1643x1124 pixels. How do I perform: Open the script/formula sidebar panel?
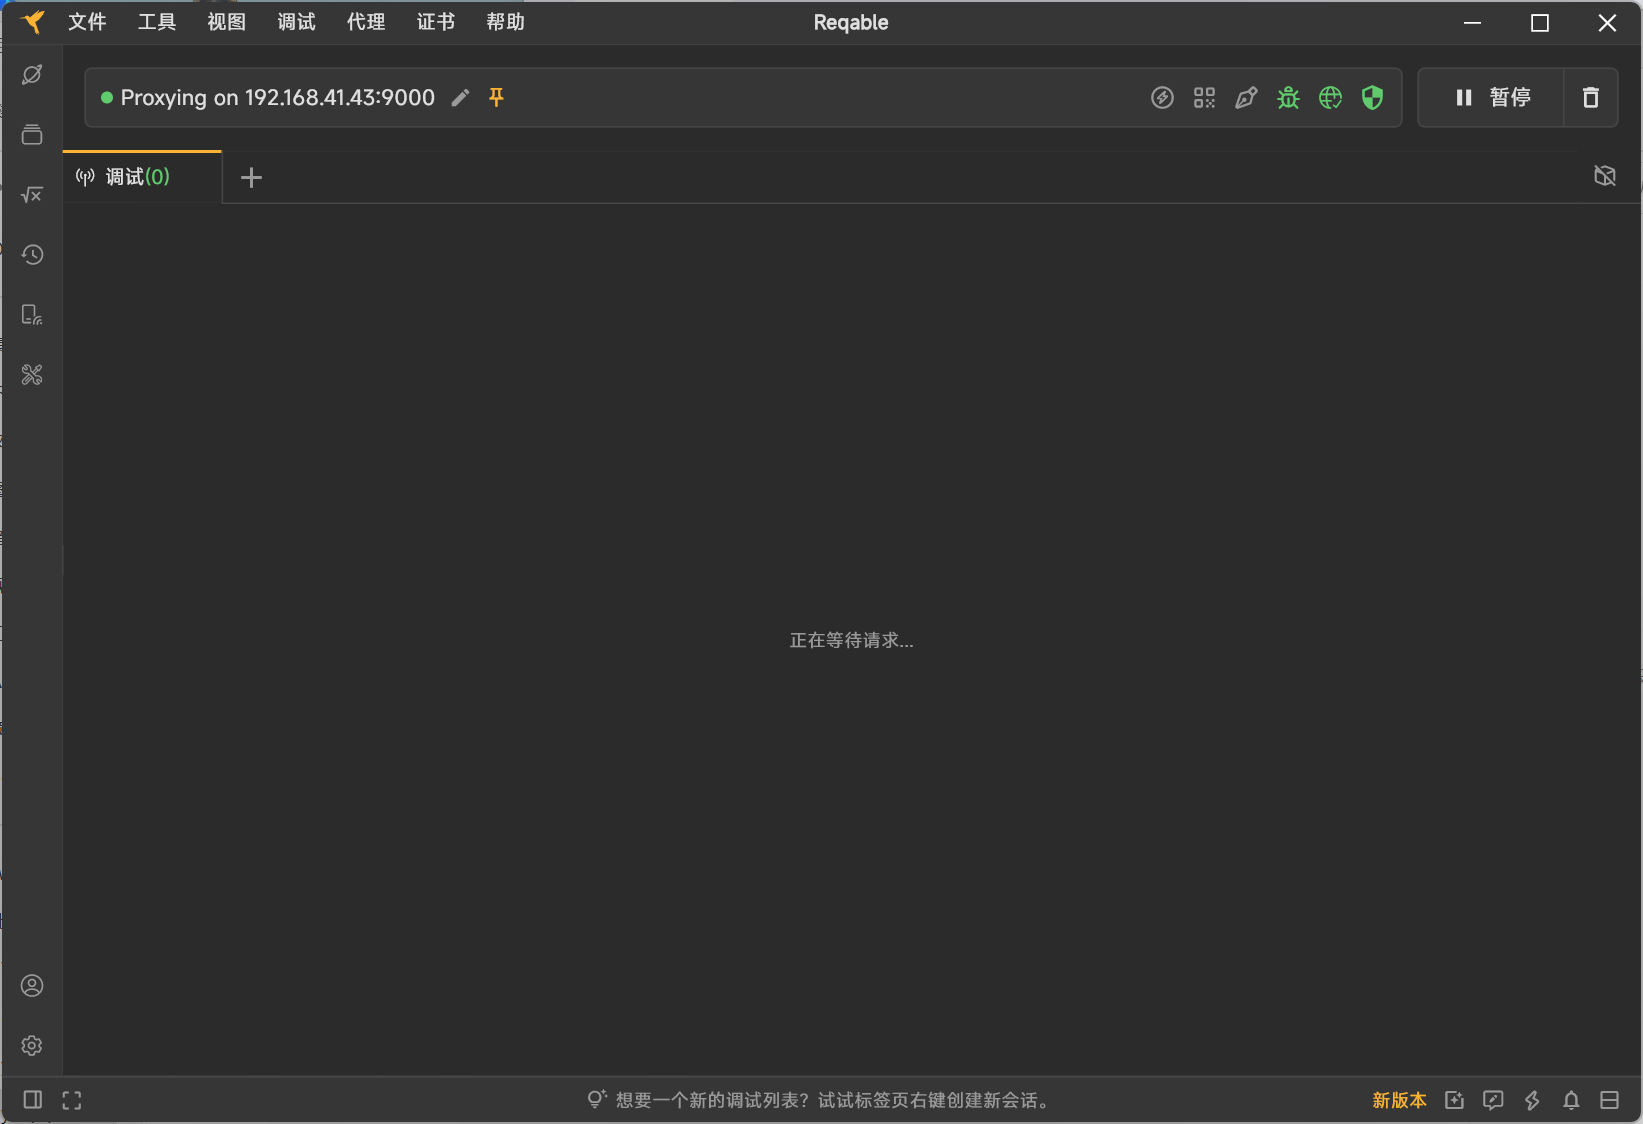pyautogui.click(x=32, y=195)
